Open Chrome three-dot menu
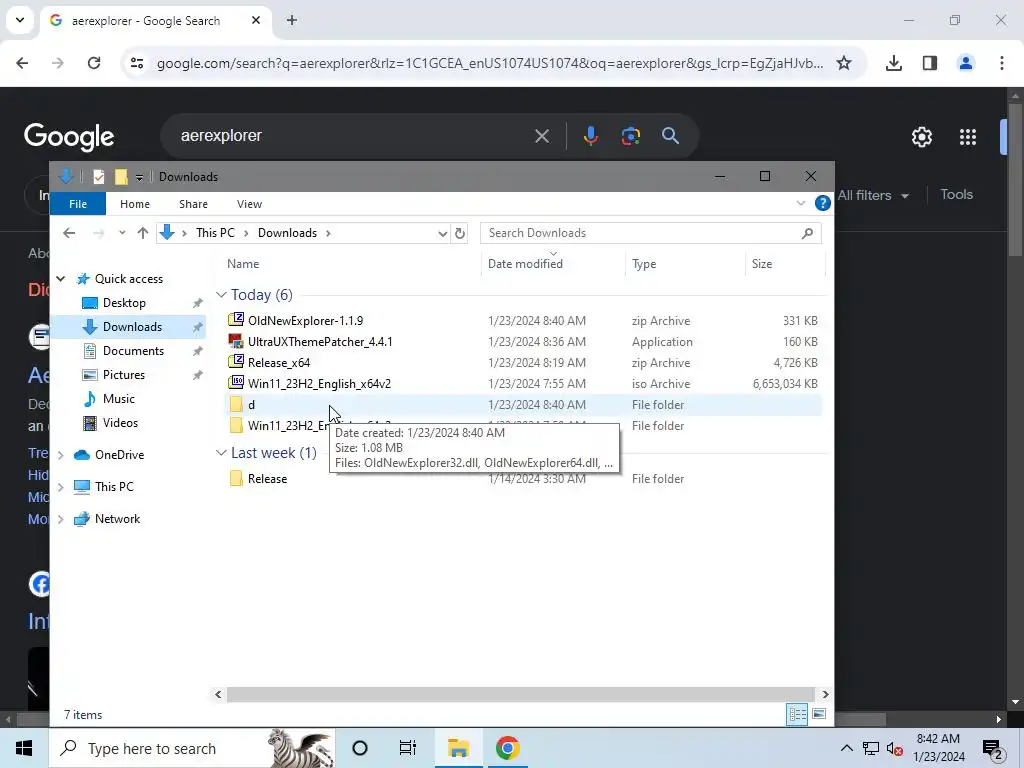The width and height of the screenshot is (1024, 768). point(1002,63)
